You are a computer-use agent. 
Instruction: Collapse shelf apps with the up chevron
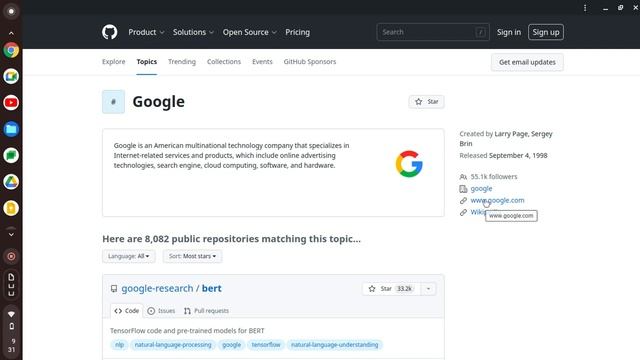(11, 33)
